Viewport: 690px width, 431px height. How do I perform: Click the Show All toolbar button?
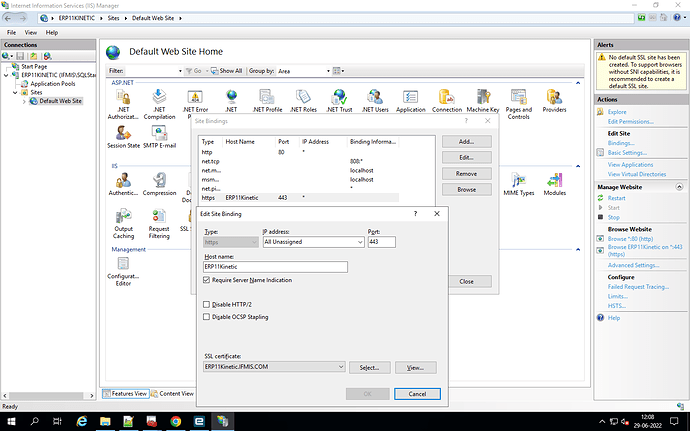pos(227,71)
